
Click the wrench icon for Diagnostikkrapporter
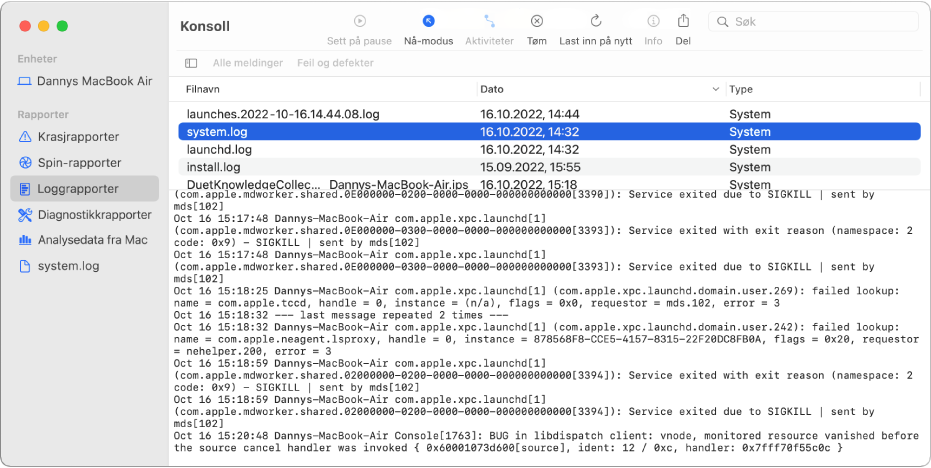coord(25,214)
